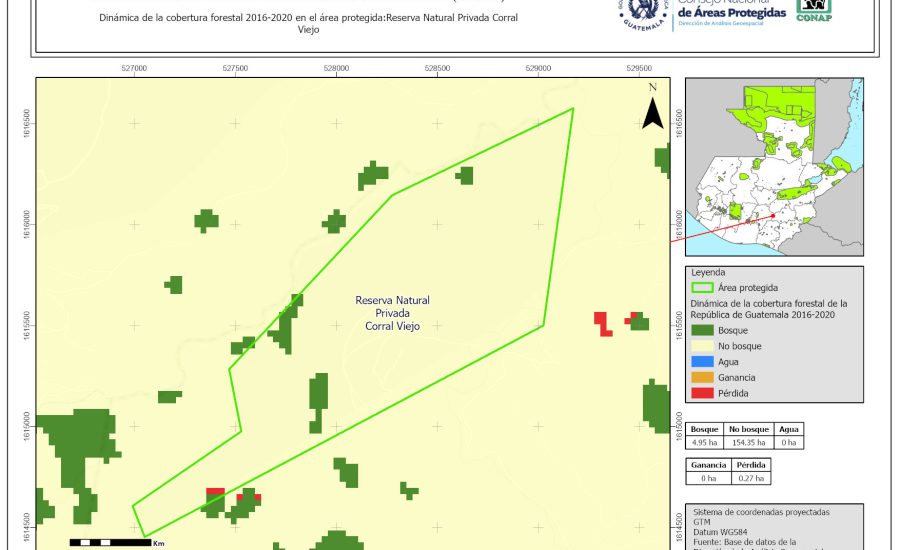
Task: Click the red location dot on the inset map
Action: click(773, 214)
